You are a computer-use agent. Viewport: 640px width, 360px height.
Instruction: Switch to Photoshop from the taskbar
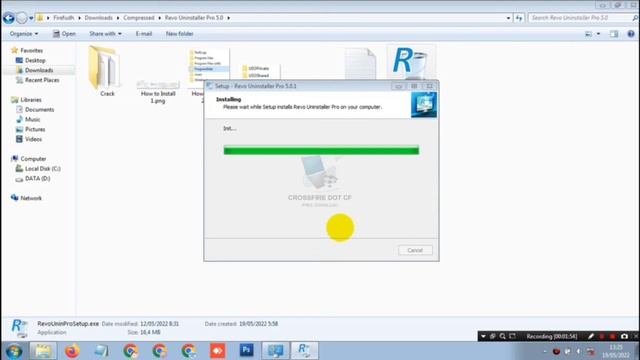247,350
